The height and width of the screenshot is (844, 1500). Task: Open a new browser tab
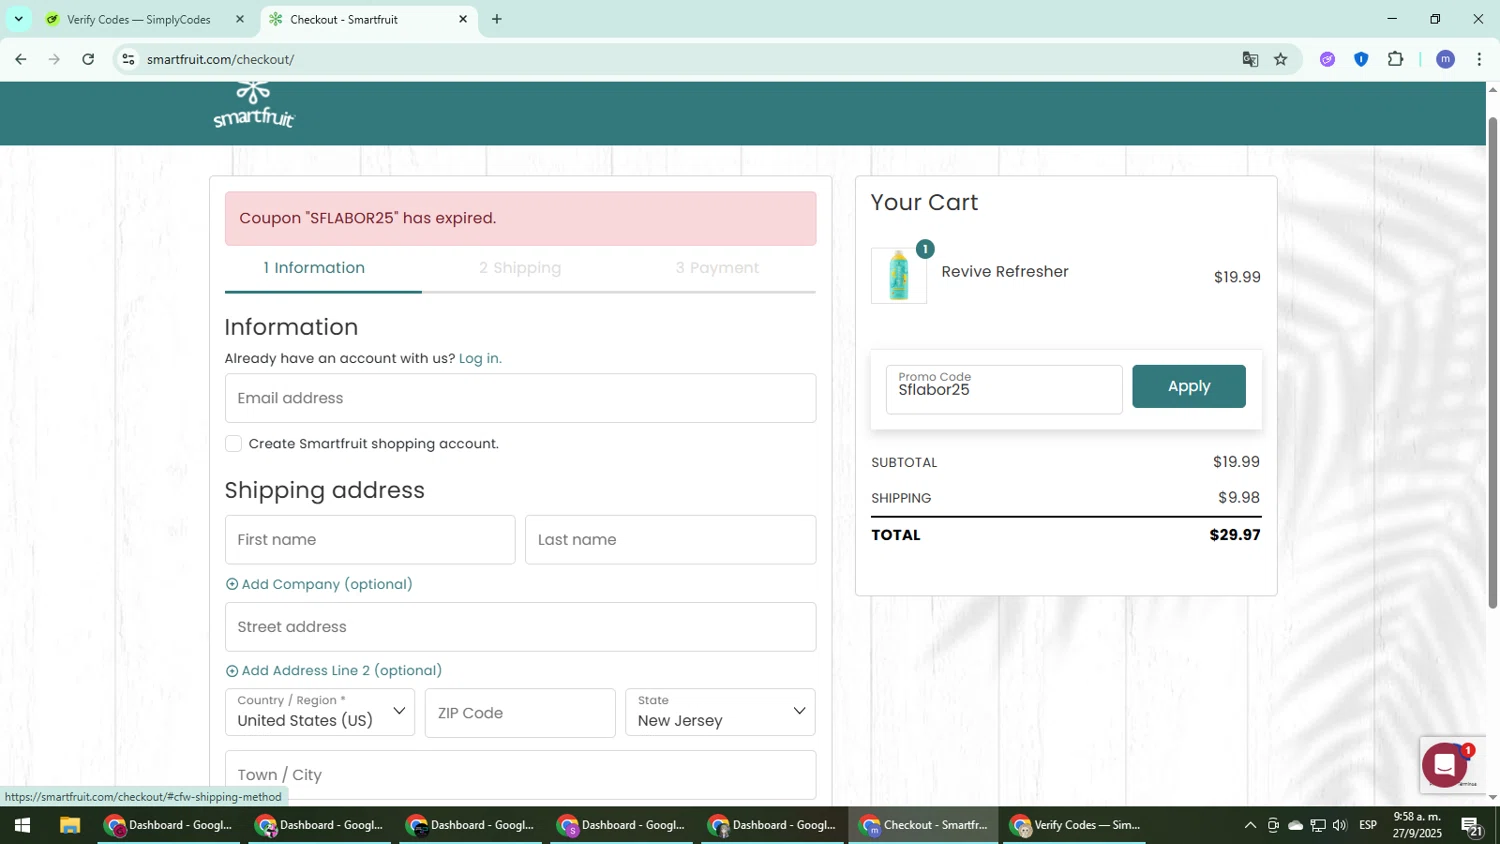tap(497, 19)
